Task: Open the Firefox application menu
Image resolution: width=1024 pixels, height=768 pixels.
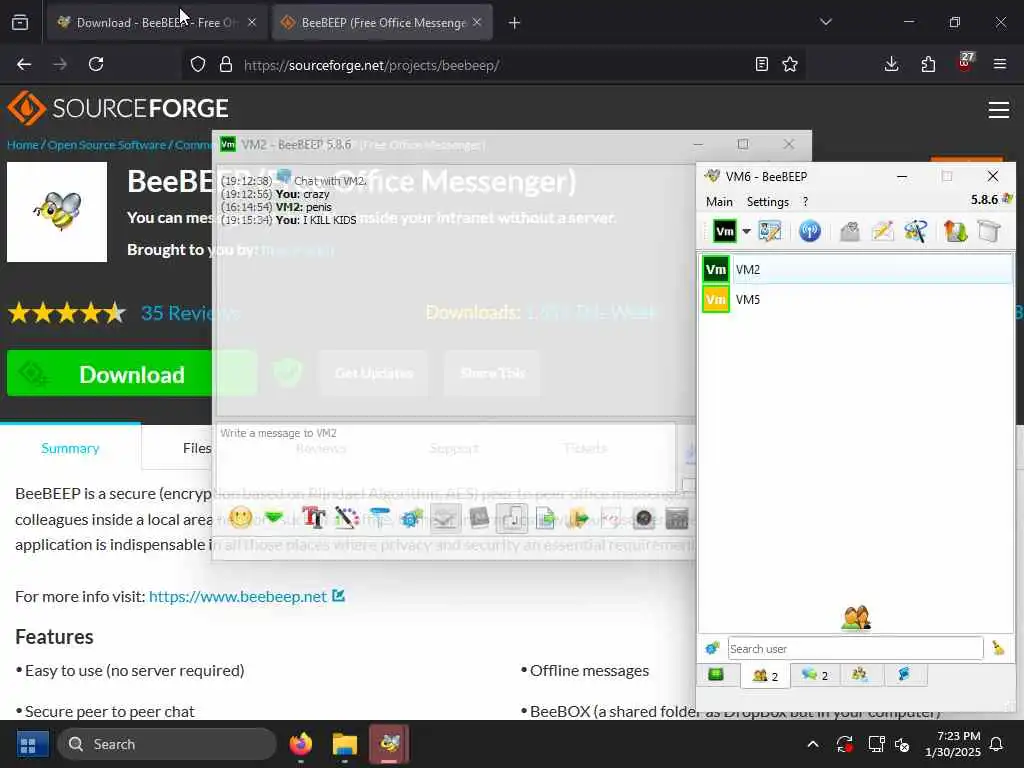Action: point(1000,64)
